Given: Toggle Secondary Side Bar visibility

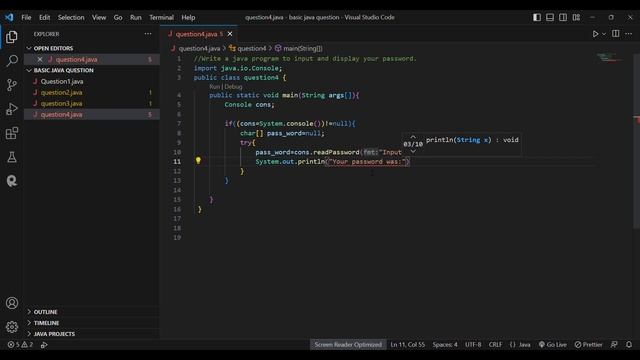Looking at the screenshot, I should point(563,17).
